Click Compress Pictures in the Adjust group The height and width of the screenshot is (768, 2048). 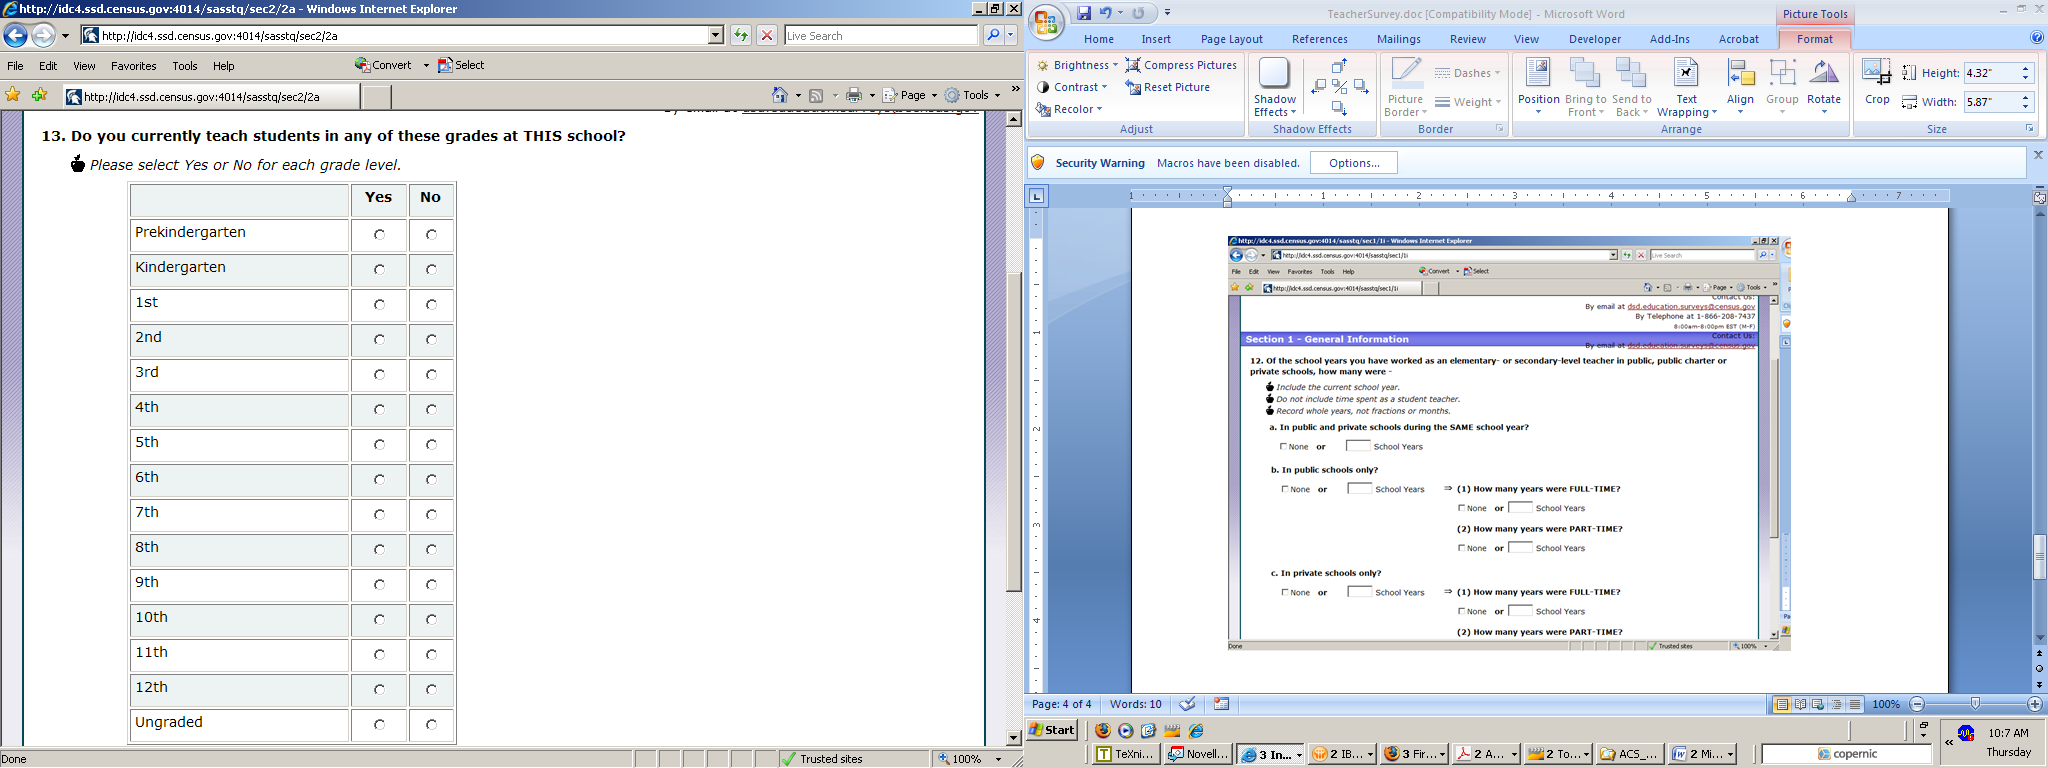click(1181, 65)
